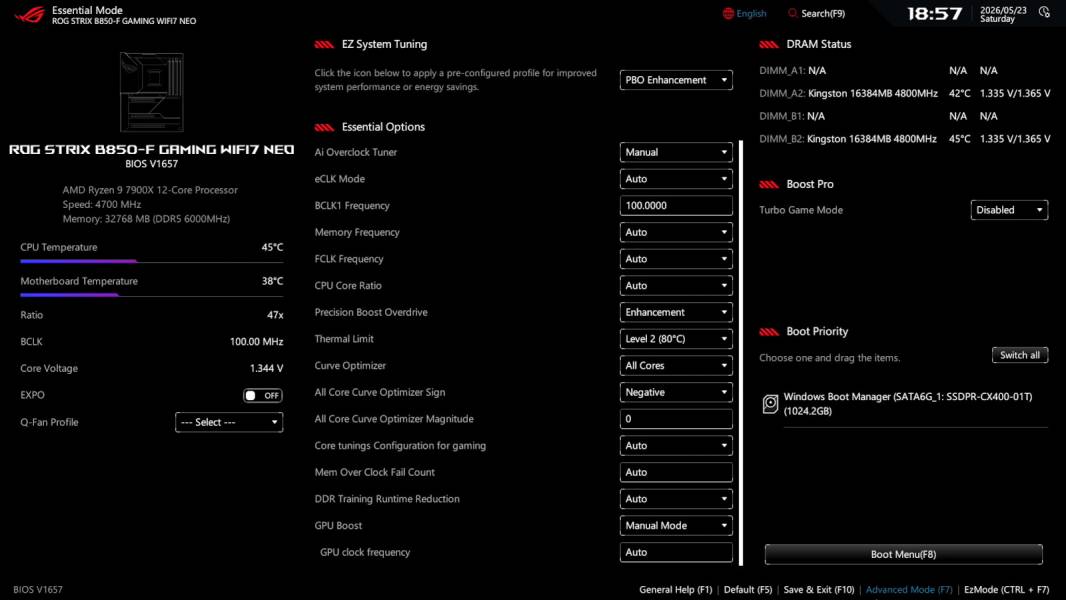Screen dimensions: 1066x600
Task: Click the CPU Temperature bar
Action: coord(152,261)
